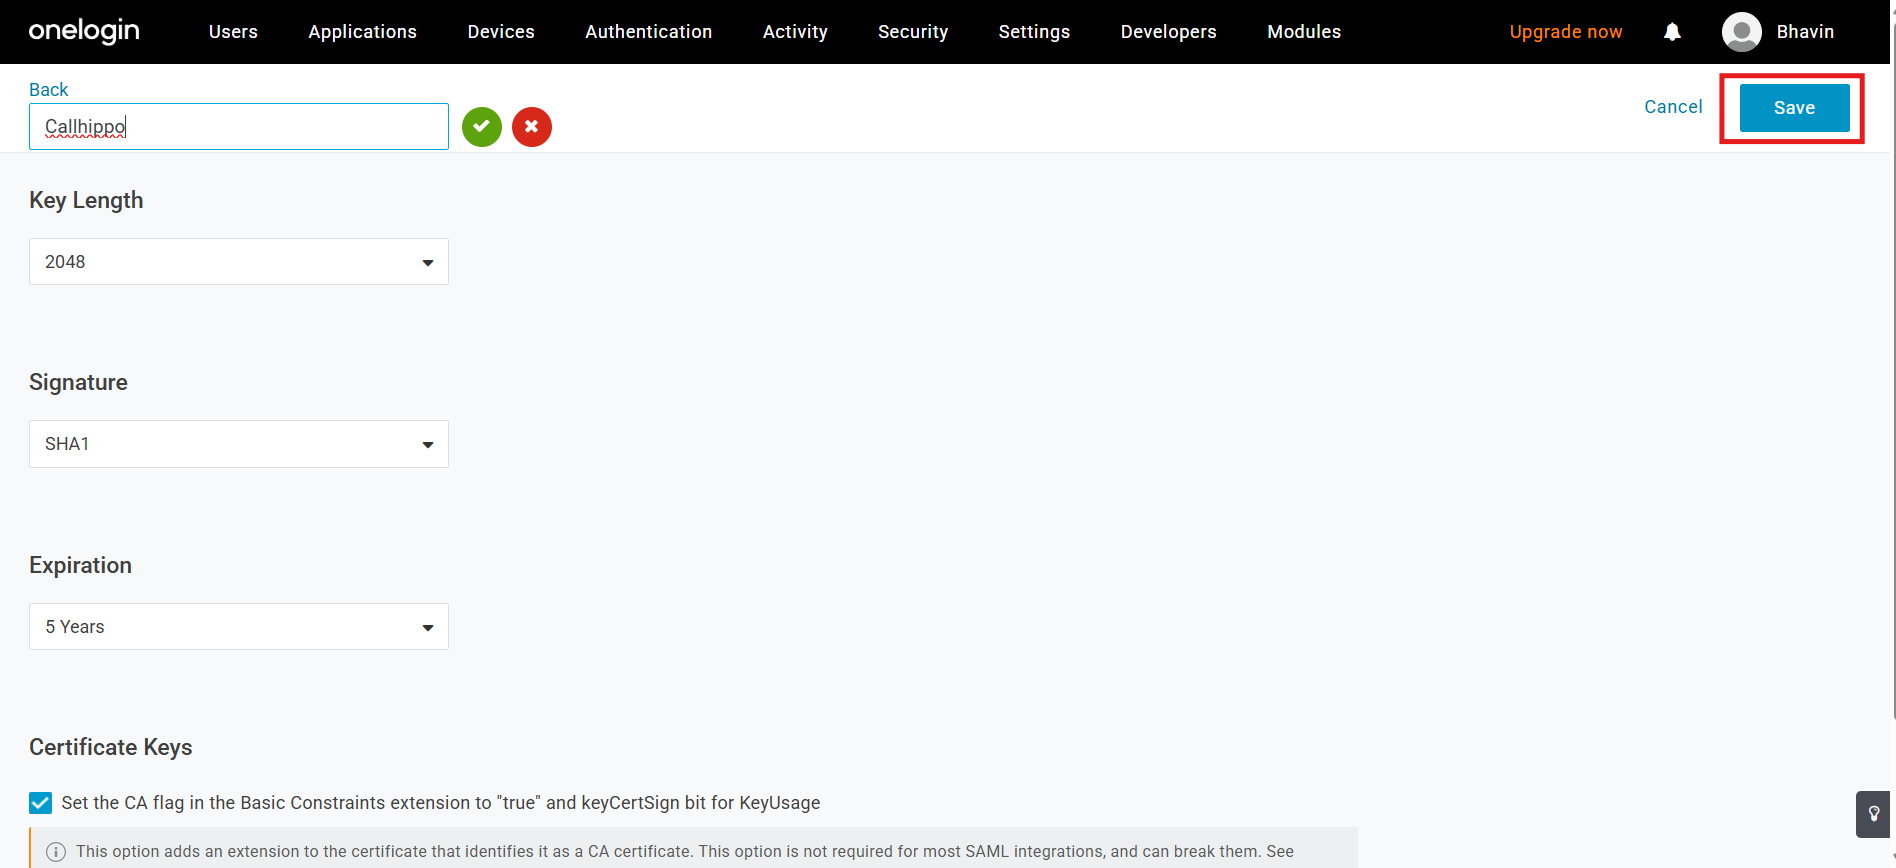Image resolution: width=1896 pixels, height=868 pixels.
Task: Go to onelogin home logo
Action: (84, 31)
